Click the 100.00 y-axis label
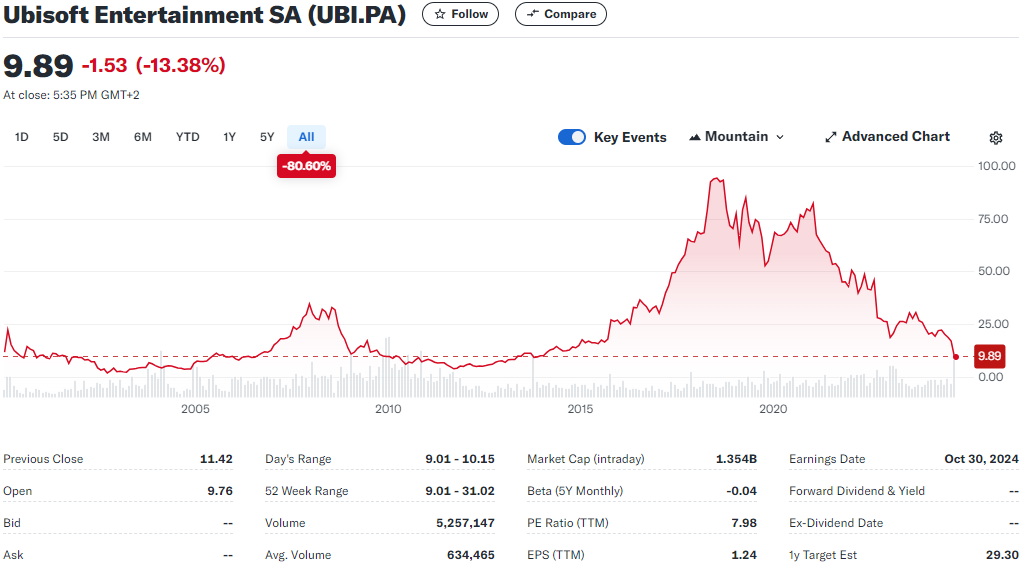 996,167
